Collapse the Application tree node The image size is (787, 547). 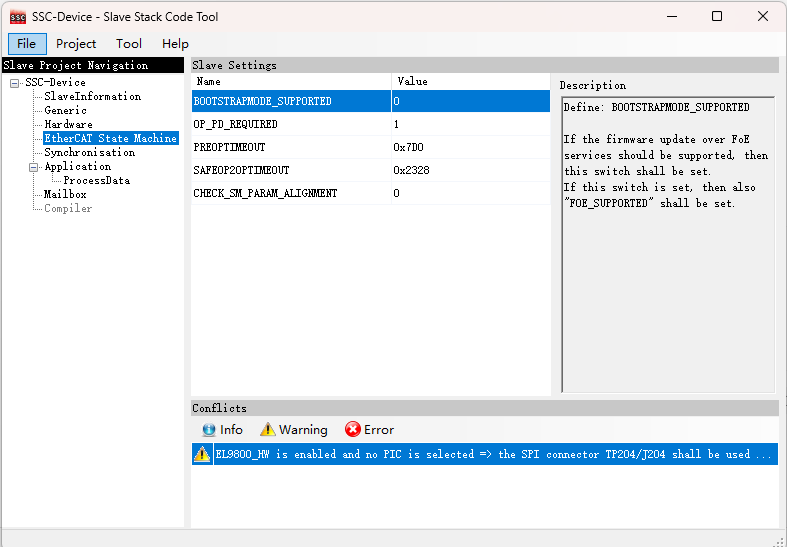34,167
